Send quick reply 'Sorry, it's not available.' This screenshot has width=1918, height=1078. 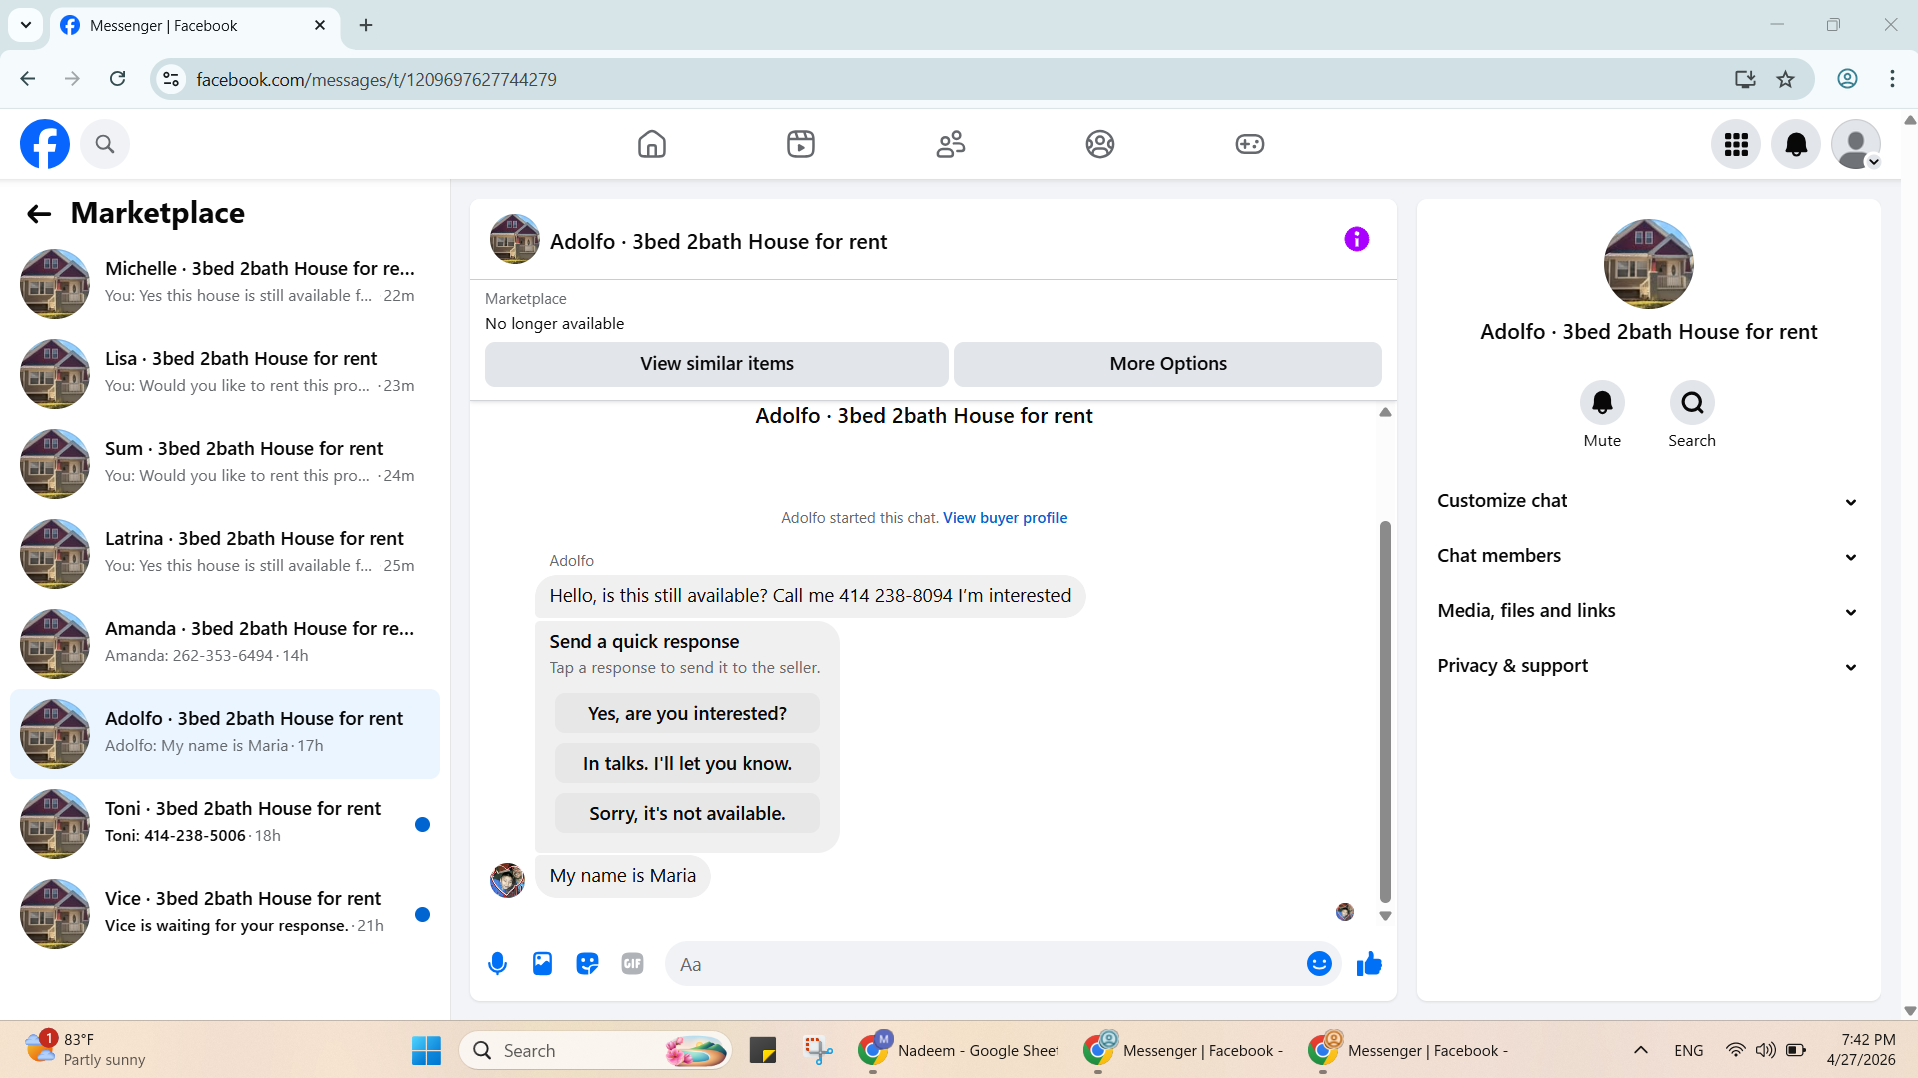coord(687,814)
